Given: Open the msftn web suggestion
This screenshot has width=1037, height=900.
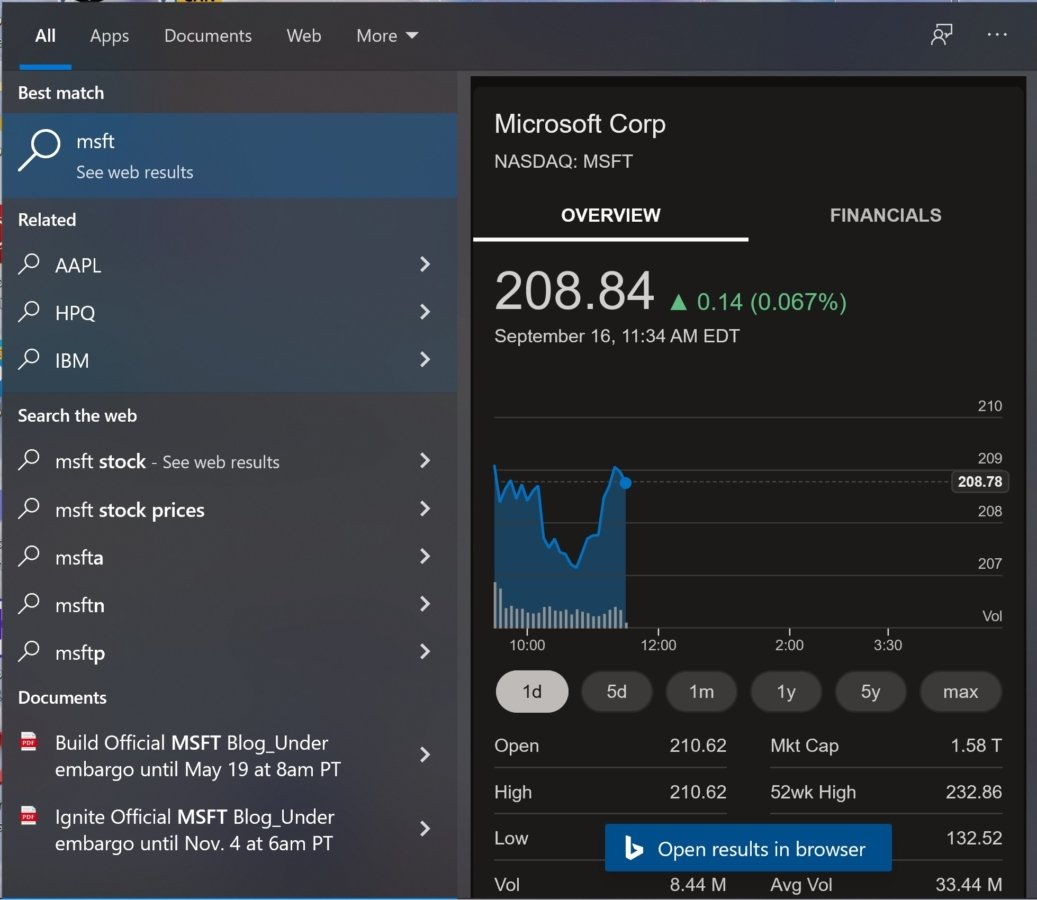Looking at the screenshot, I should tap(229, 604).
